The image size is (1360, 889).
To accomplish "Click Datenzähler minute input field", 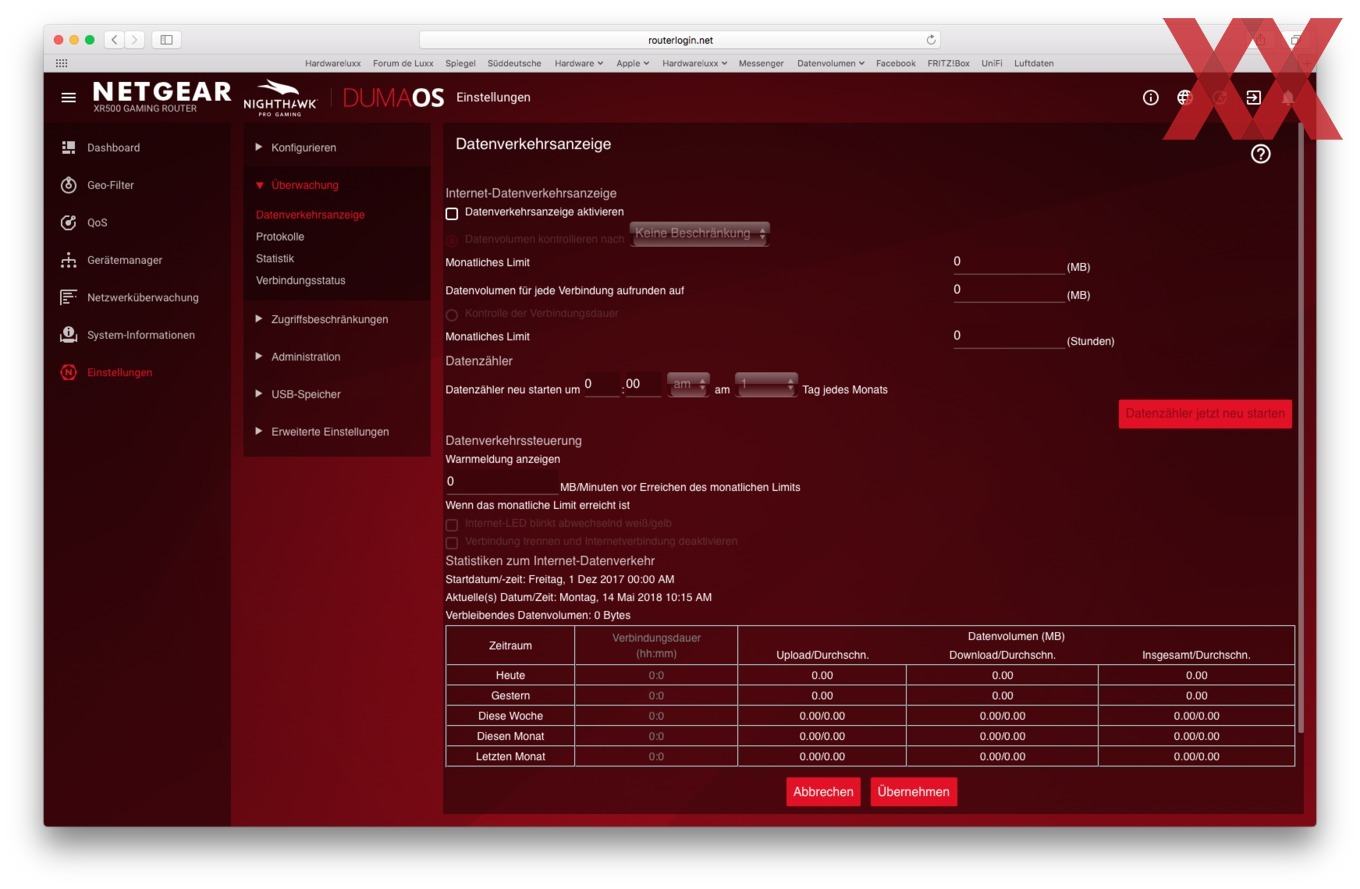I will pyautogui.click(x=643, y=385).
